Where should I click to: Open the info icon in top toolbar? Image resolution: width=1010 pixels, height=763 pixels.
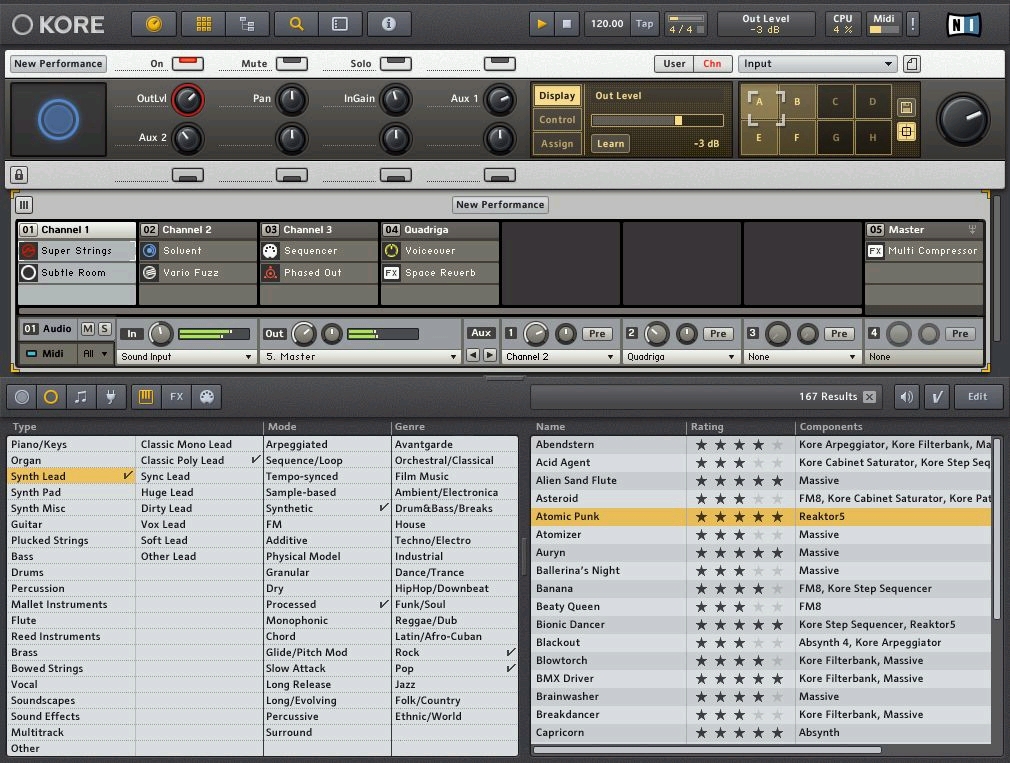pos(388,24)
